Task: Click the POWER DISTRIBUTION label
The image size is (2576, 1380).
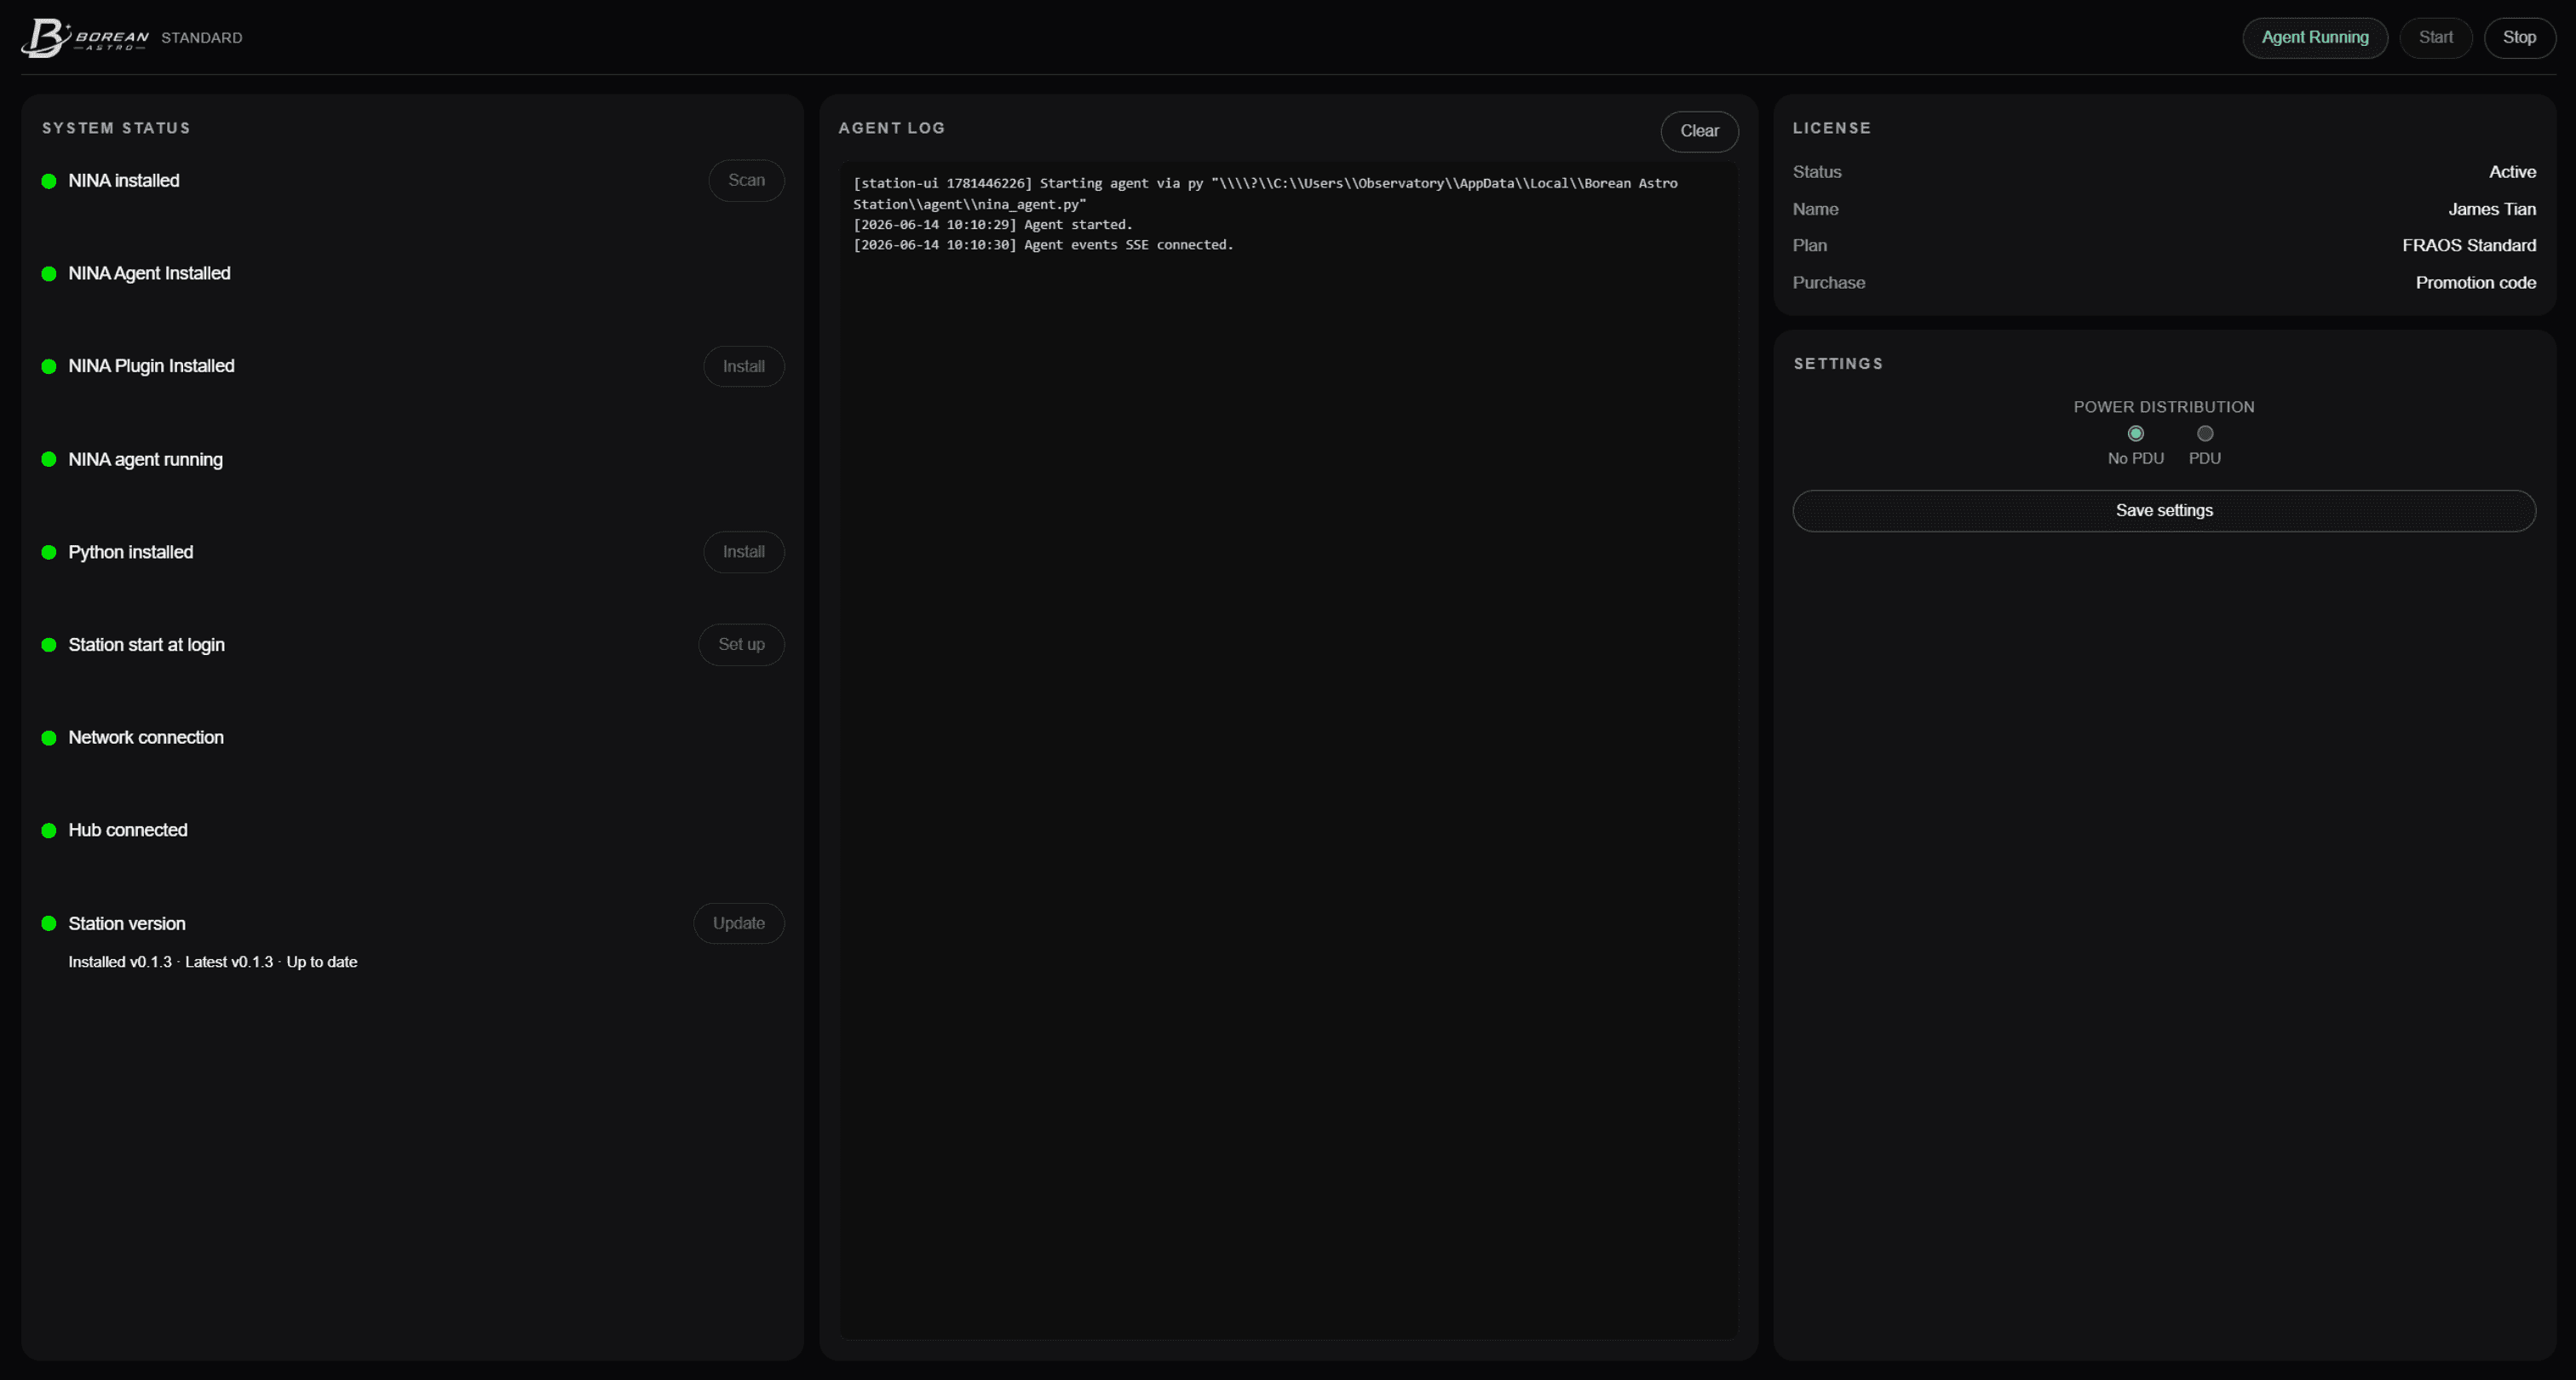Action: click(x=2164, y=407)
